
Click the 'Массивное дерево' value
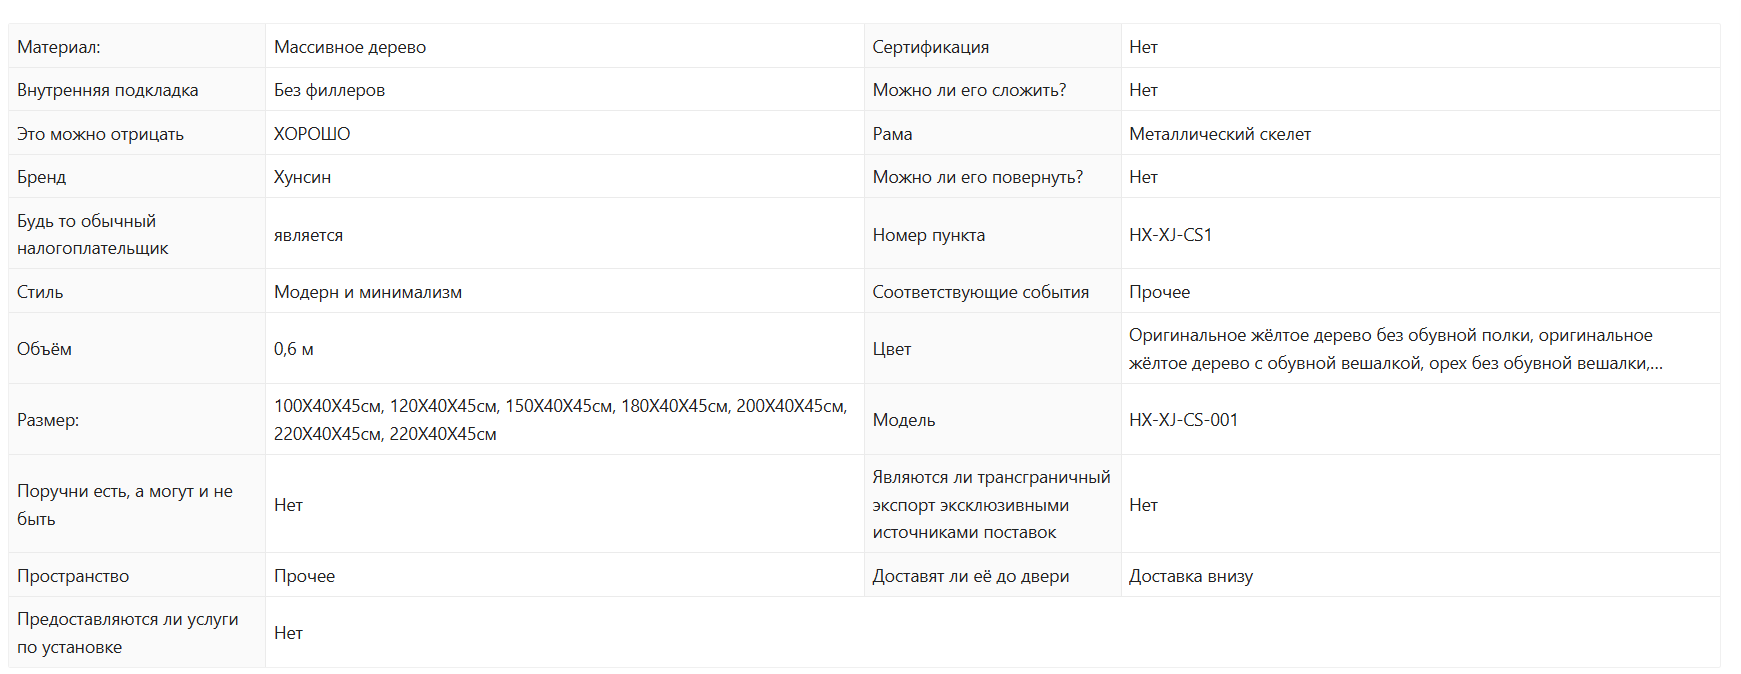(350, 47)
